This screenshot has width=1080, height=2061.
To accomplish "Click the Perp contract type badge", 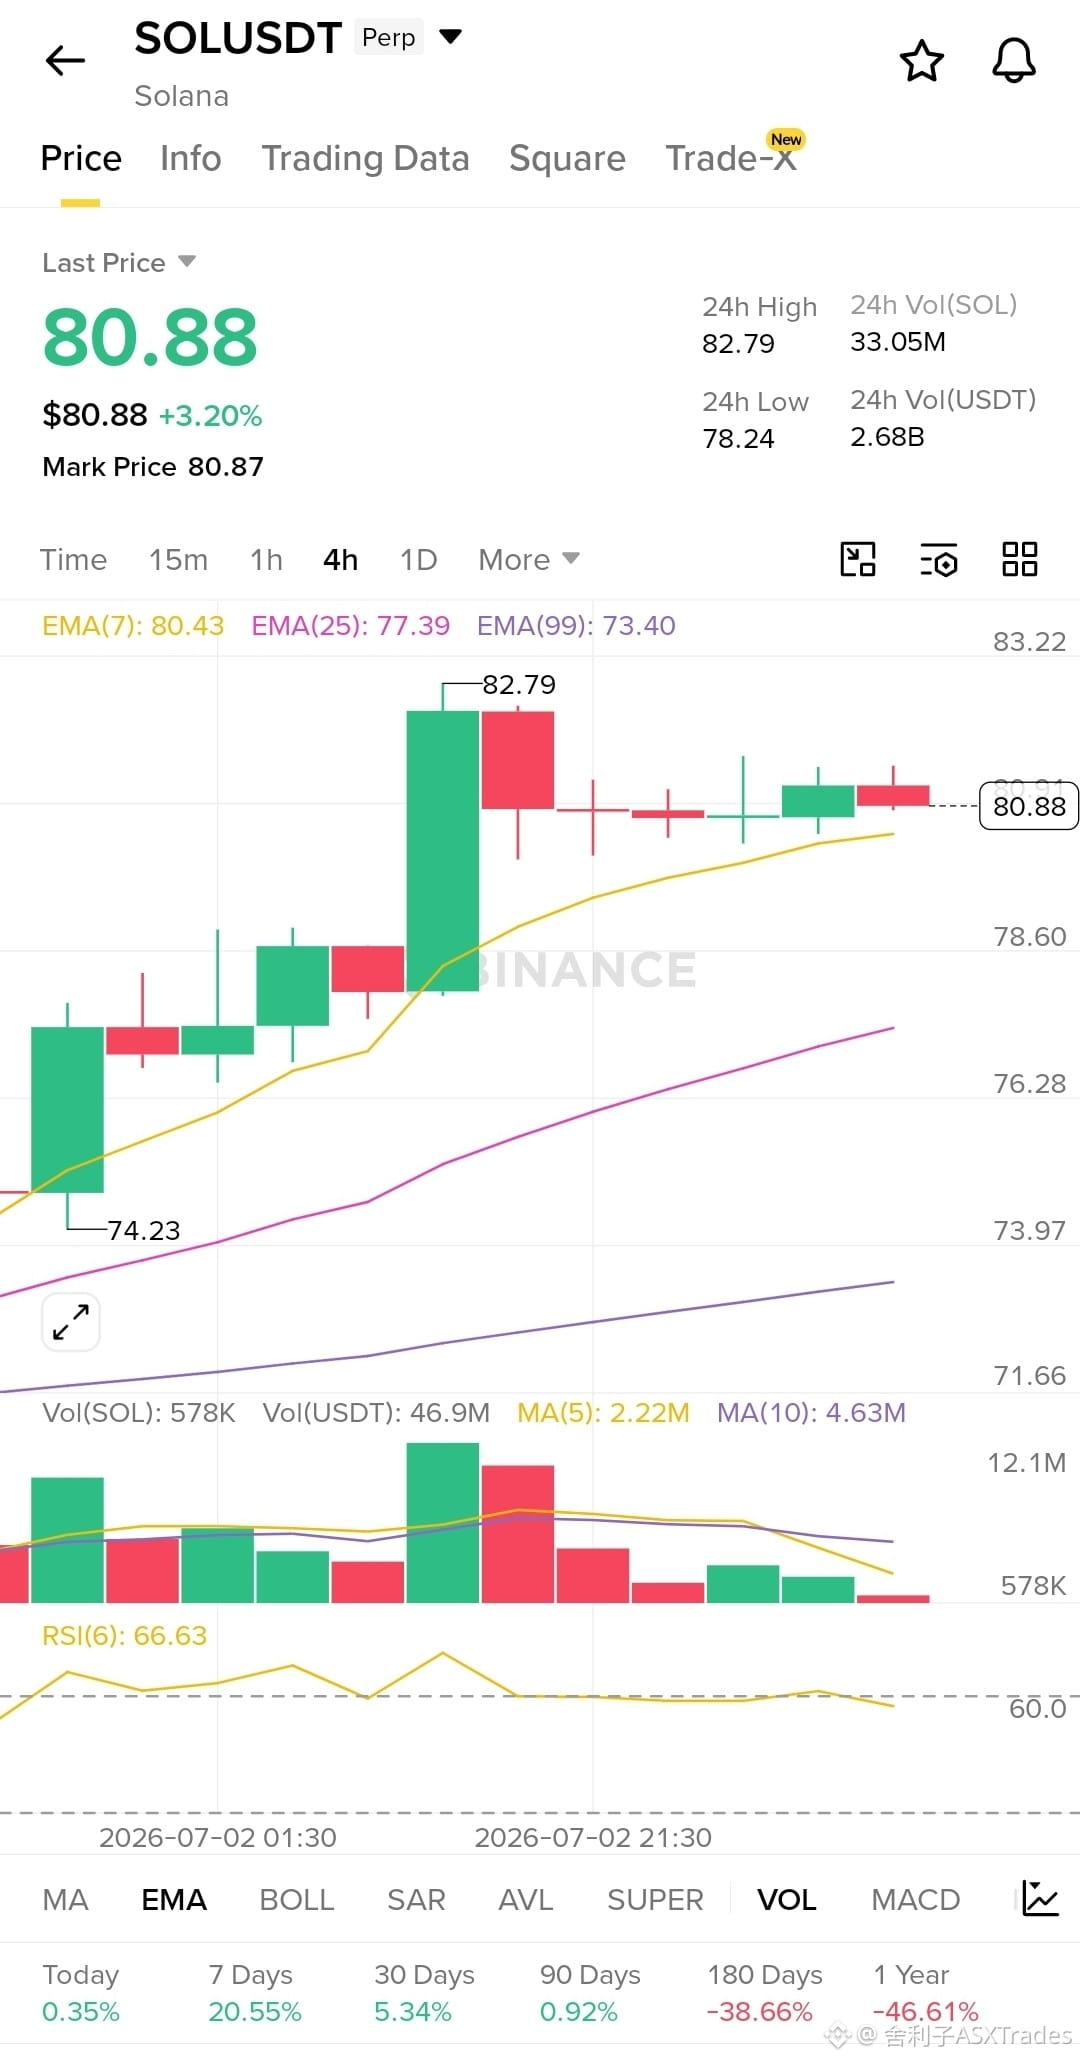I will (x=388, y=37).
